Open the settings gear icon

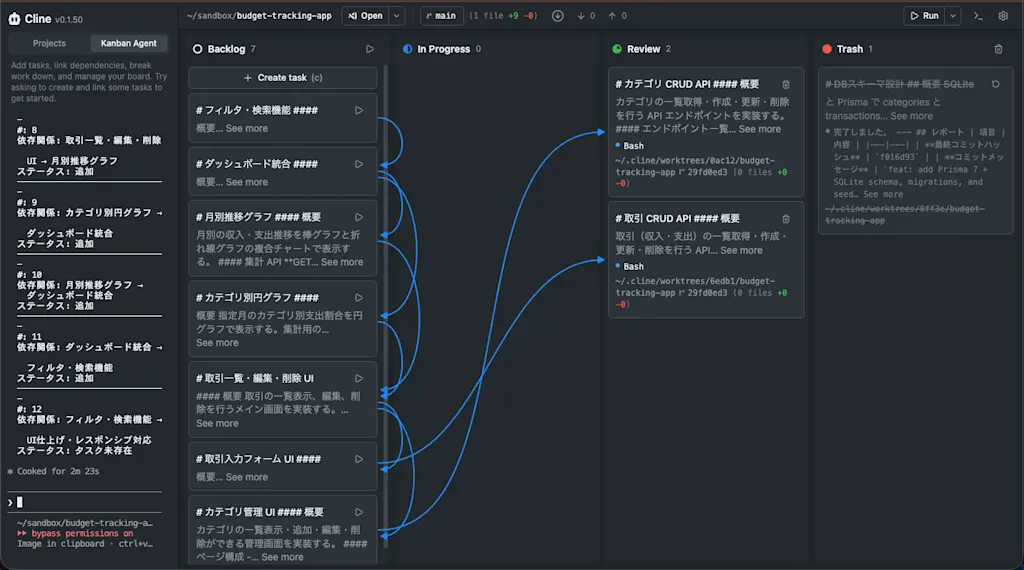click(x=1003, y=16)
